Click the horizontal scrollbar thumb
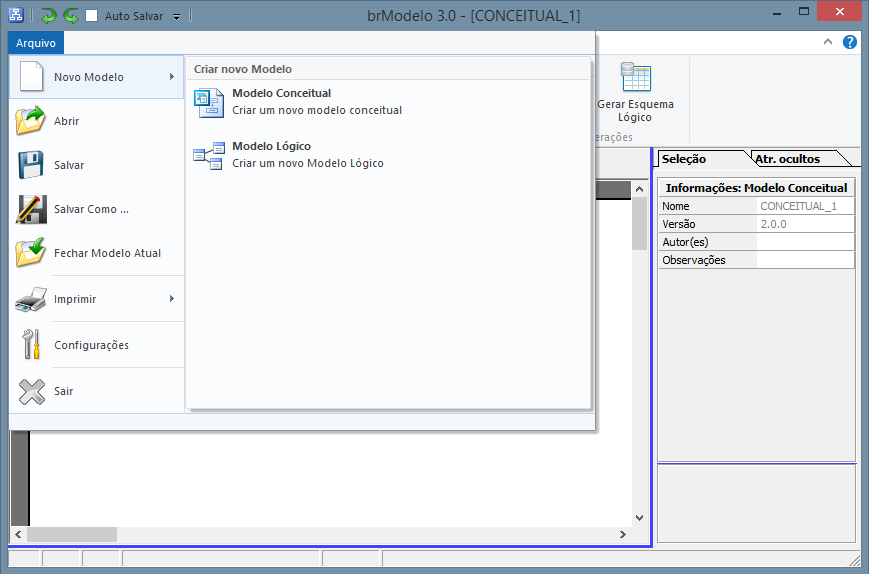This screenshot has height=574, width=869. [72, 535]
